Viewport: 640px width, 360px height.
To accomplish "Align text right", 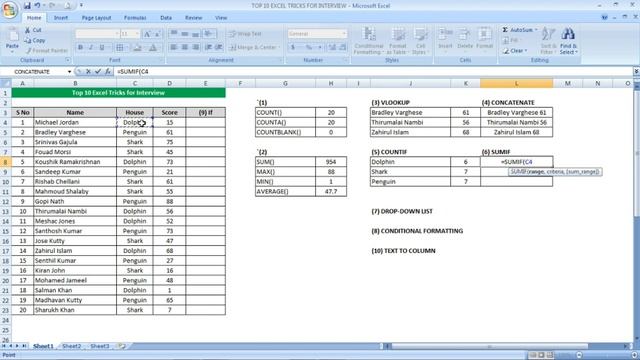I will [196, 48].
